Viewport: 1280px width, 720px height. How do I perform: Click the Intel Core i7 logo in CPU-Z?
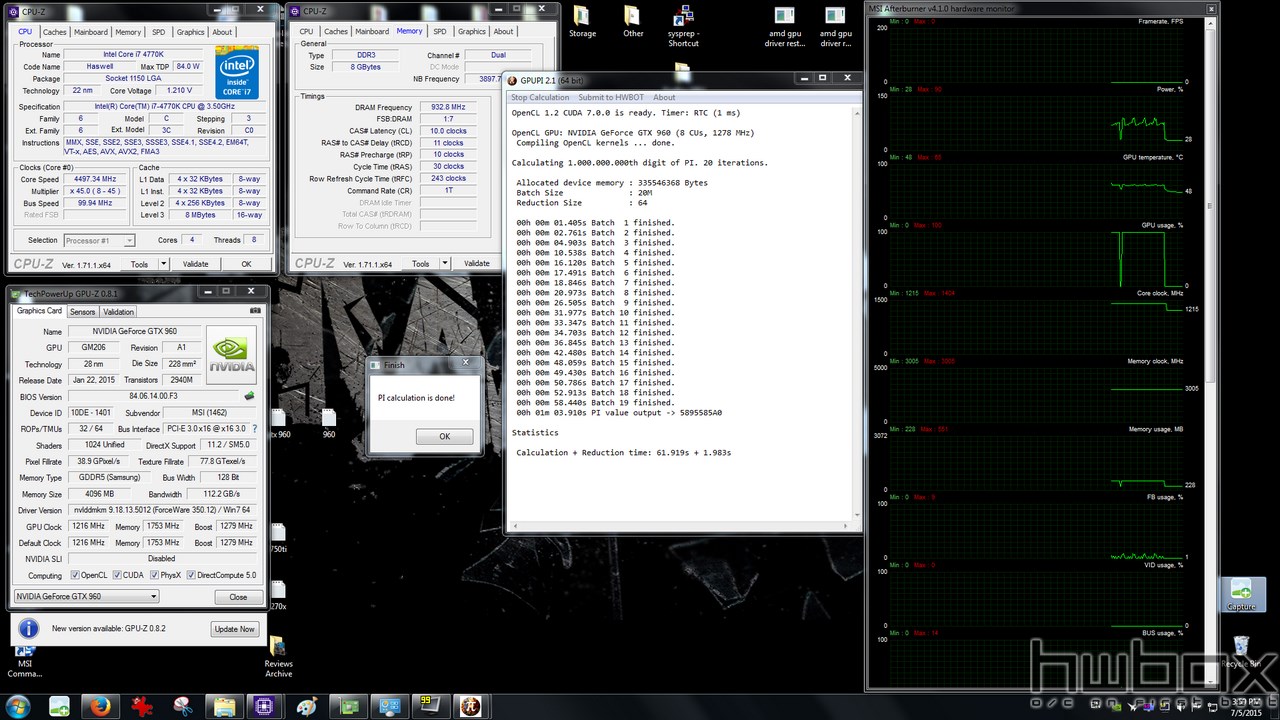click(x=237, y=72)
